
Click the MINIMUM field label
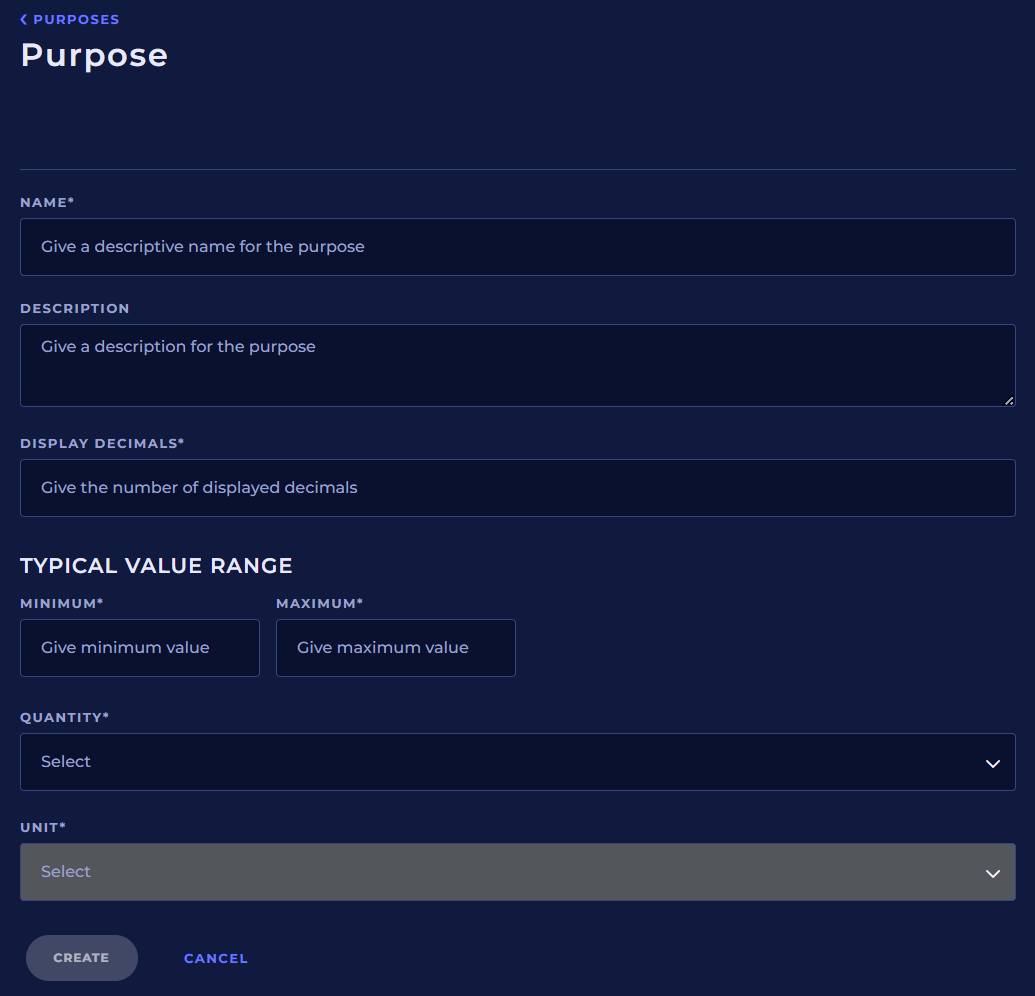[x=61, y=603]
